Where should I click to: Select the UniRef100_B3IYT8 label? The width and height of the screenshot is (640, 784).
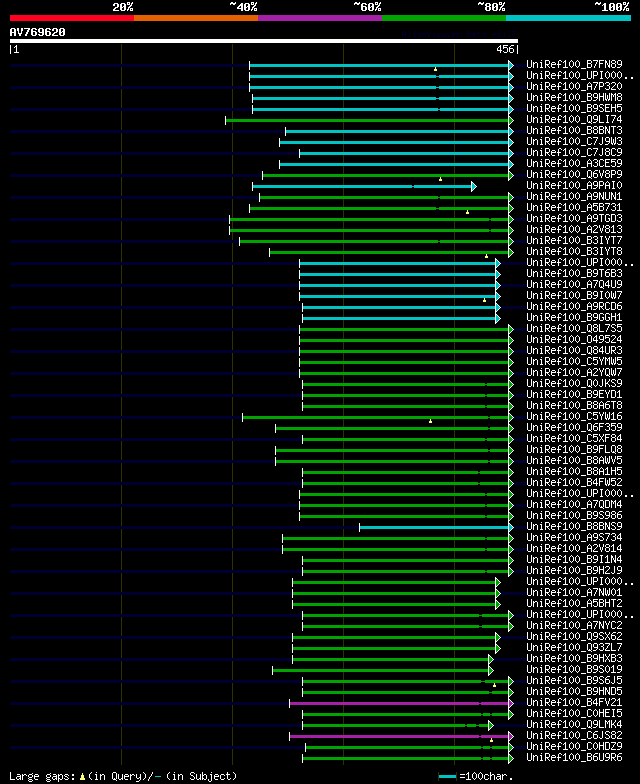pos(574,252)
